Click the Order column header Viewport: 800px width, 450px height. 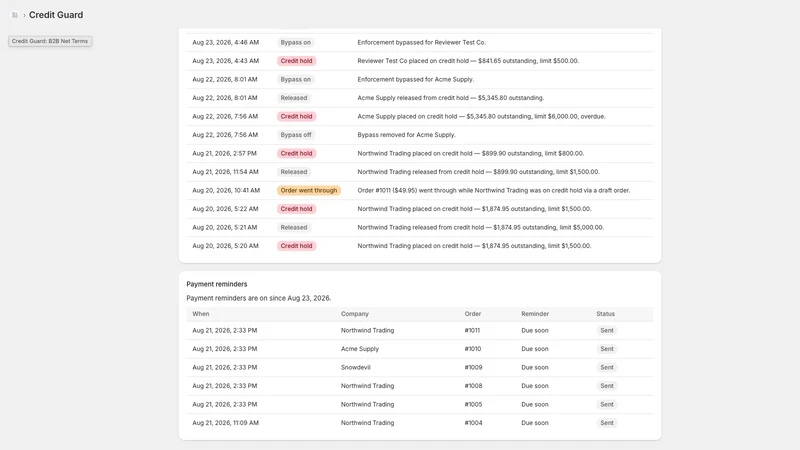472,314
